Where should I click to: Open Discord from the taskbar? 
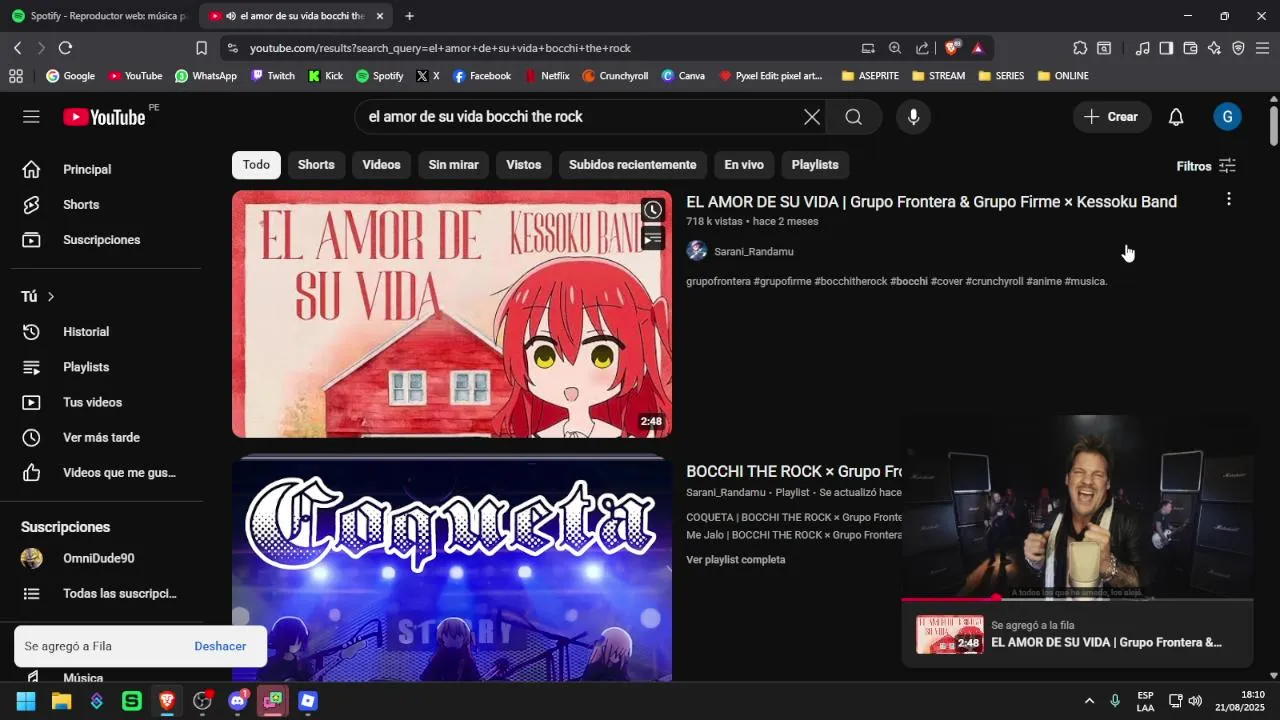click(x=237, y=701)
